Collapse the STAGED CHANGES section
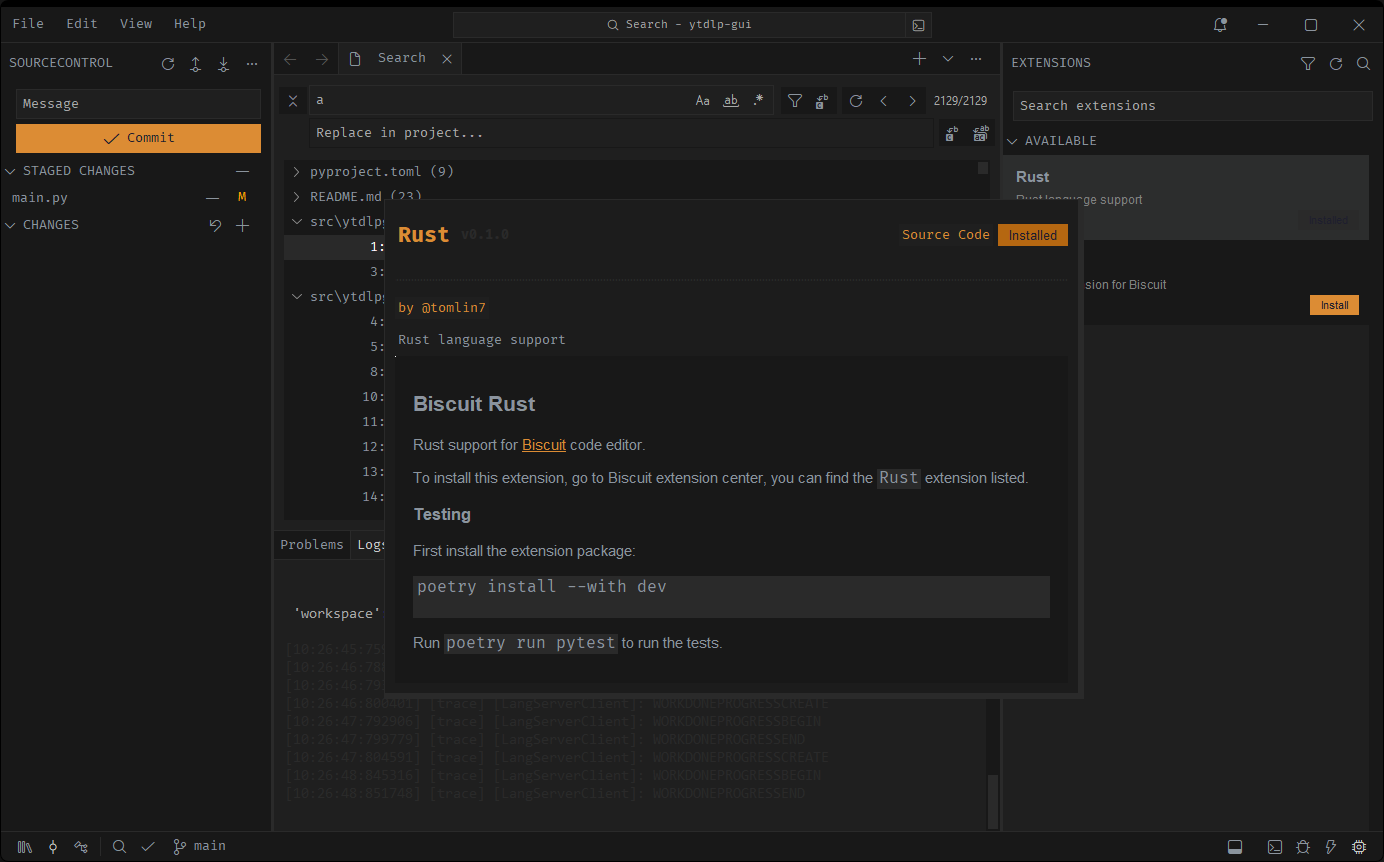Viewport: 1384px width, 862px height. (x=12, y=171)
